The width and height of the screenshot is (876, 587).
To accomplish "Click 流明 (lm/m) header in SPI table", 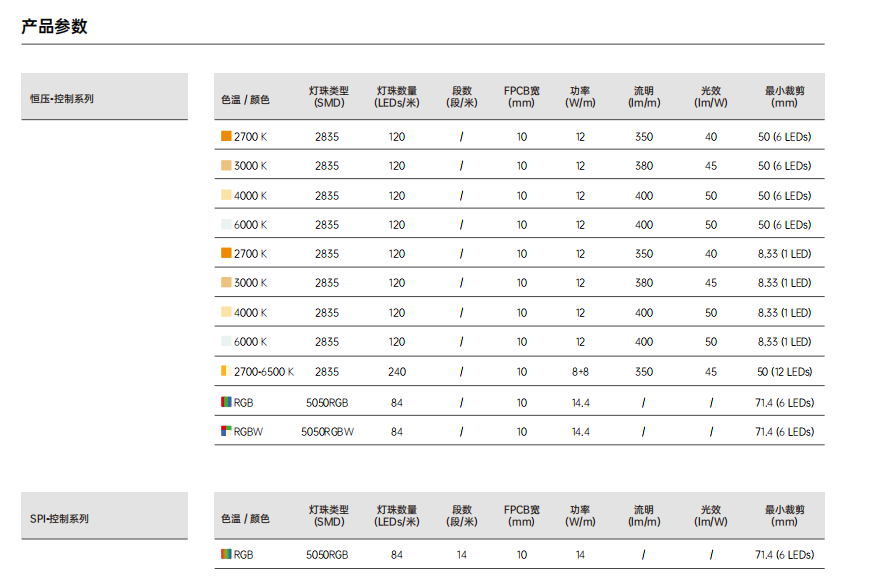I will pyautogui.click(x=644, y=516).
